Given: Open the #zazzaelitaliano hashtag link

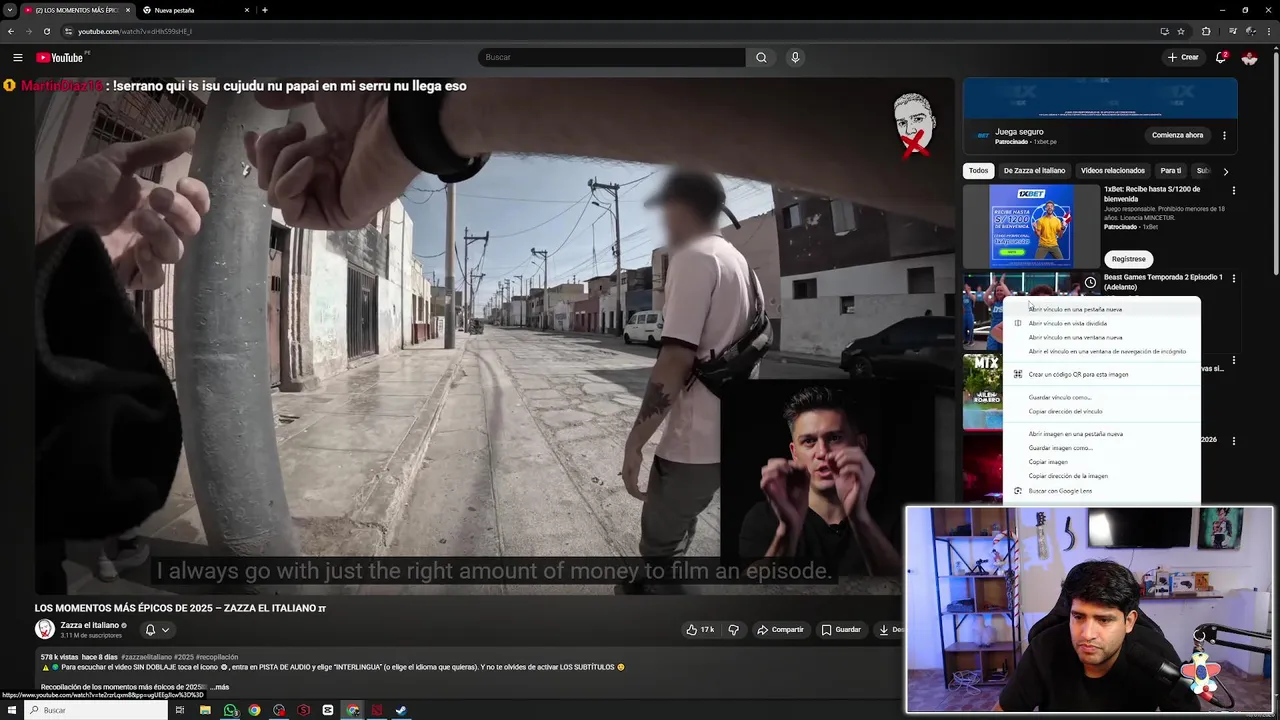Looking at the screenshot, I should [146, 657].
